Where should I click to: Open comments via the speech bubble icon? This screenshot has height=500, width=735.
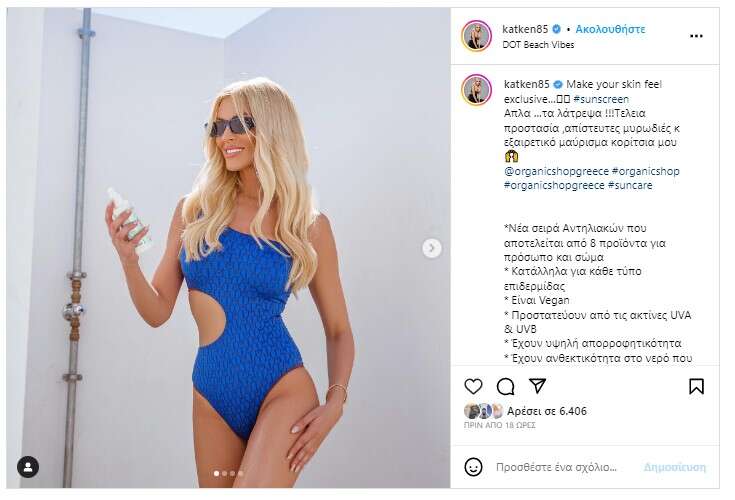click(x=505, y=387)
